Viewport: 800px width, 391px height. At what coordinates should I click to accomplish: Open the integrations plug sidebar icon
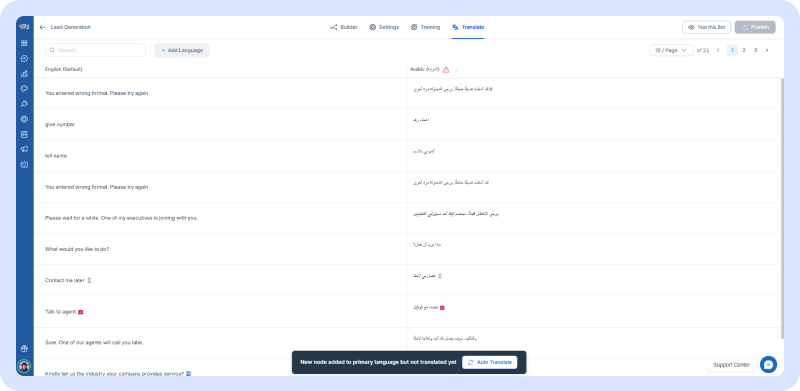pyautogui.click(x=24, y=104)
